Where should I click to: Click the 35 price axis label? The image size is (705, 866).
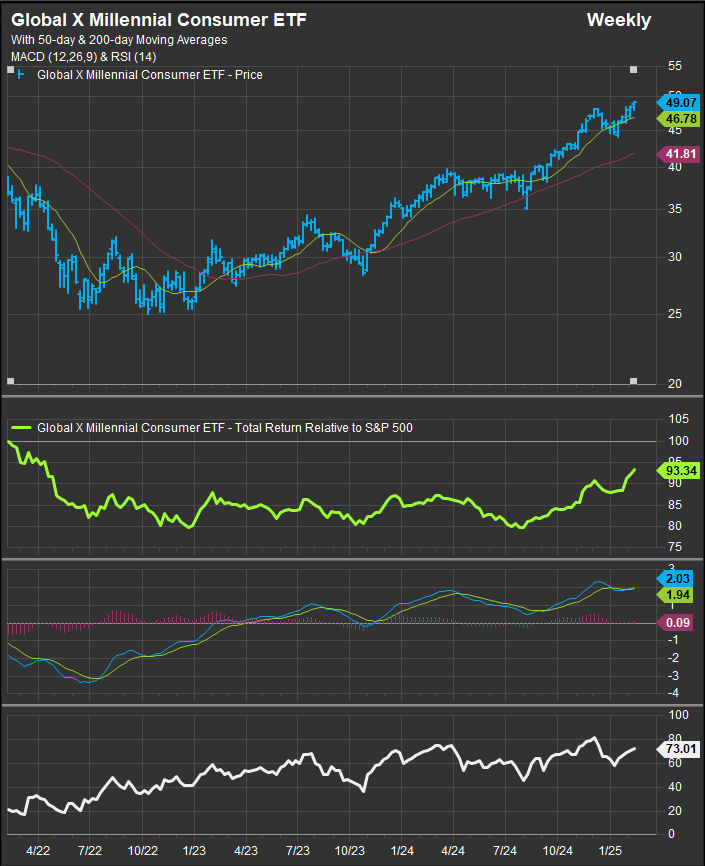pos(675,209)
